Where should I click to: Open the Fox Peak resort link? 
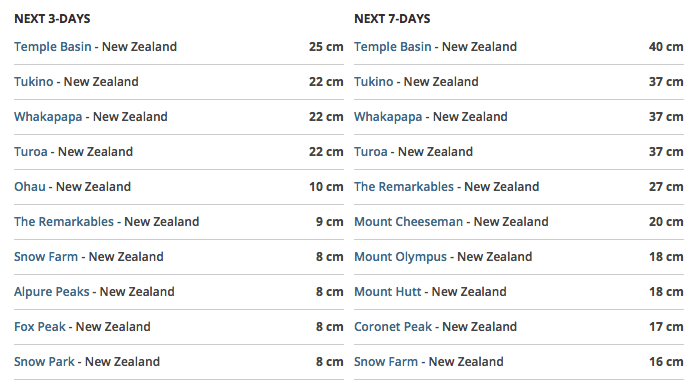pyautogui.click(x=39, y=327)
